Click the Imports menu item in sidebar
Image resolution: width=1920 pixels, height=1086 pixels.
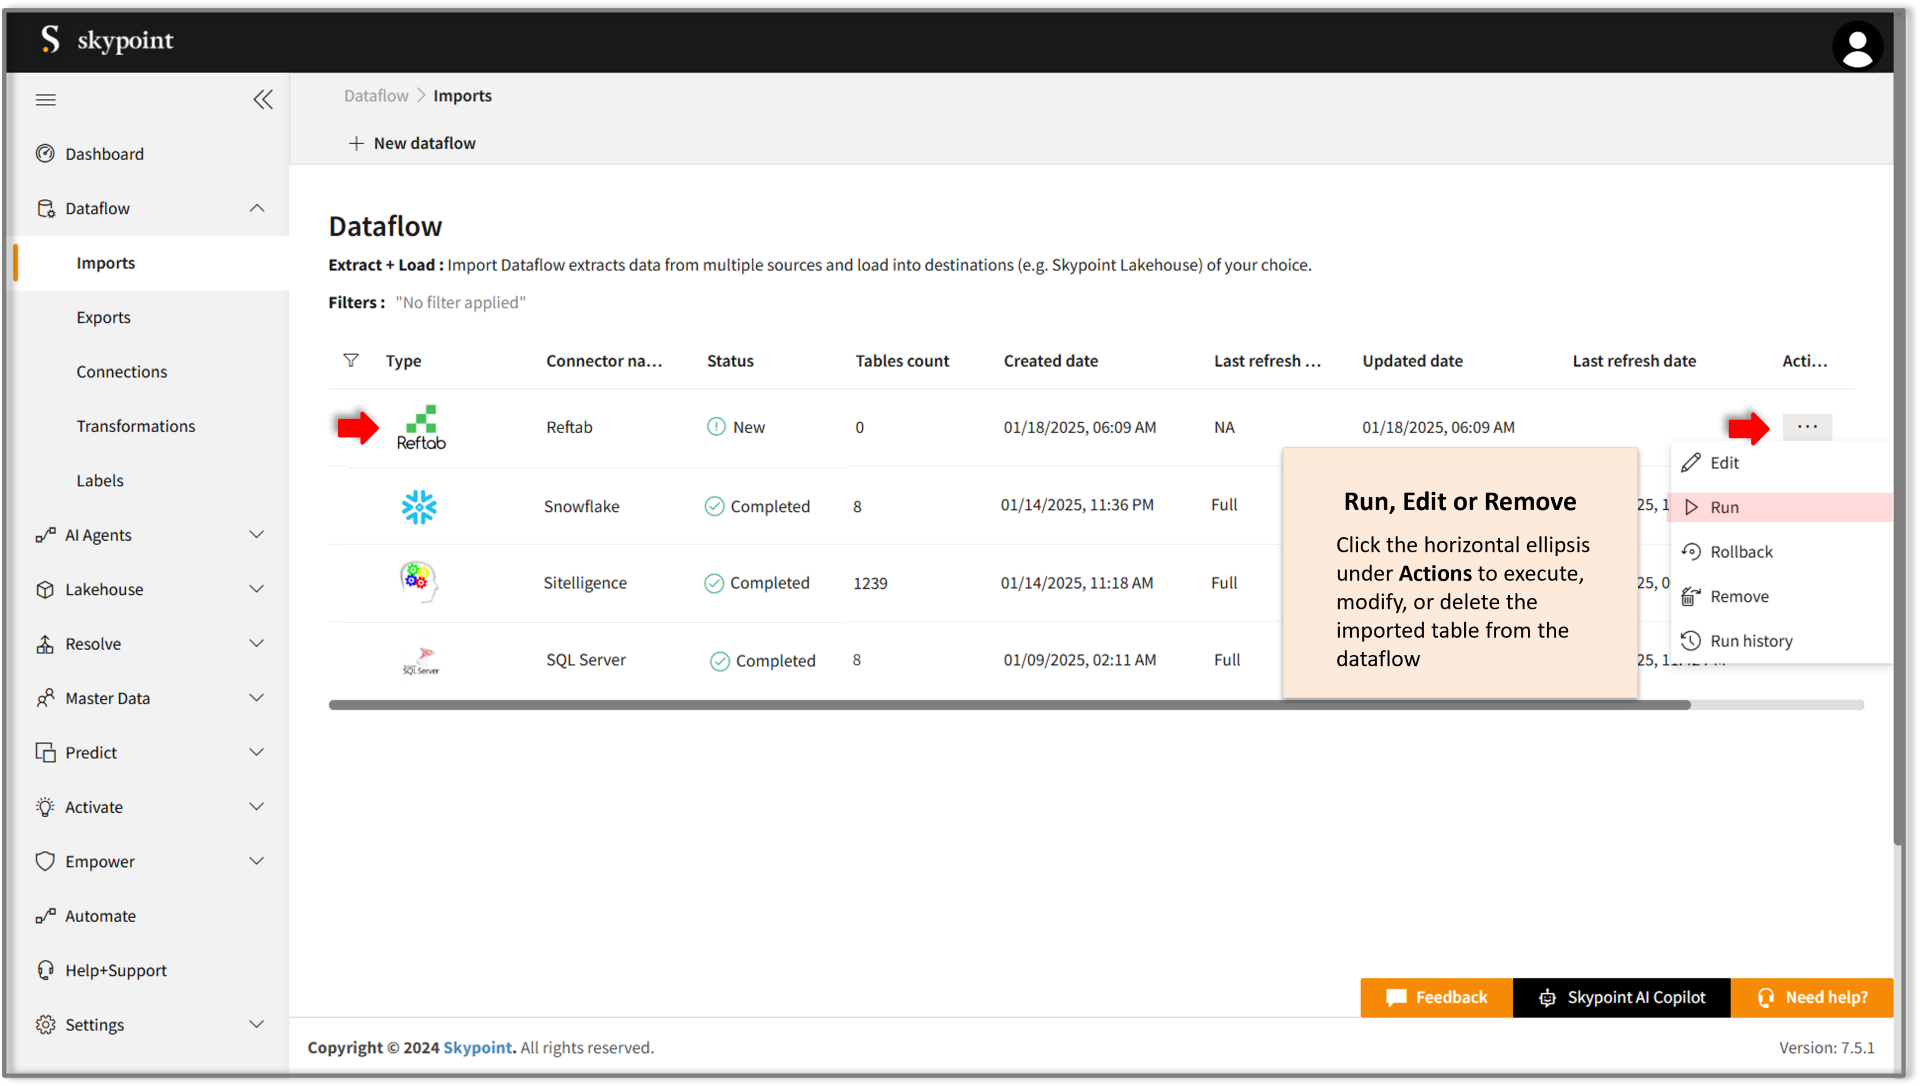tap(105, 262)
